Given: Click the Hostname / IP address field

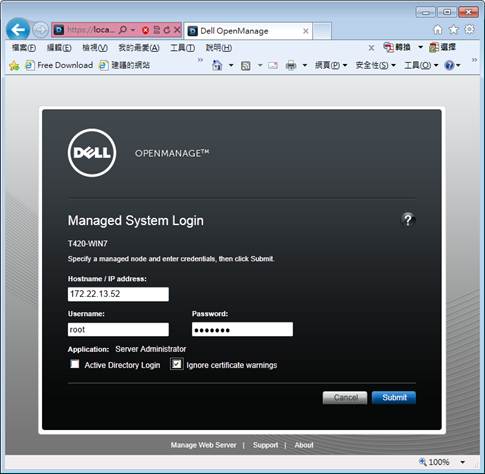Looking at the screenshot, I should coord(118,294).
